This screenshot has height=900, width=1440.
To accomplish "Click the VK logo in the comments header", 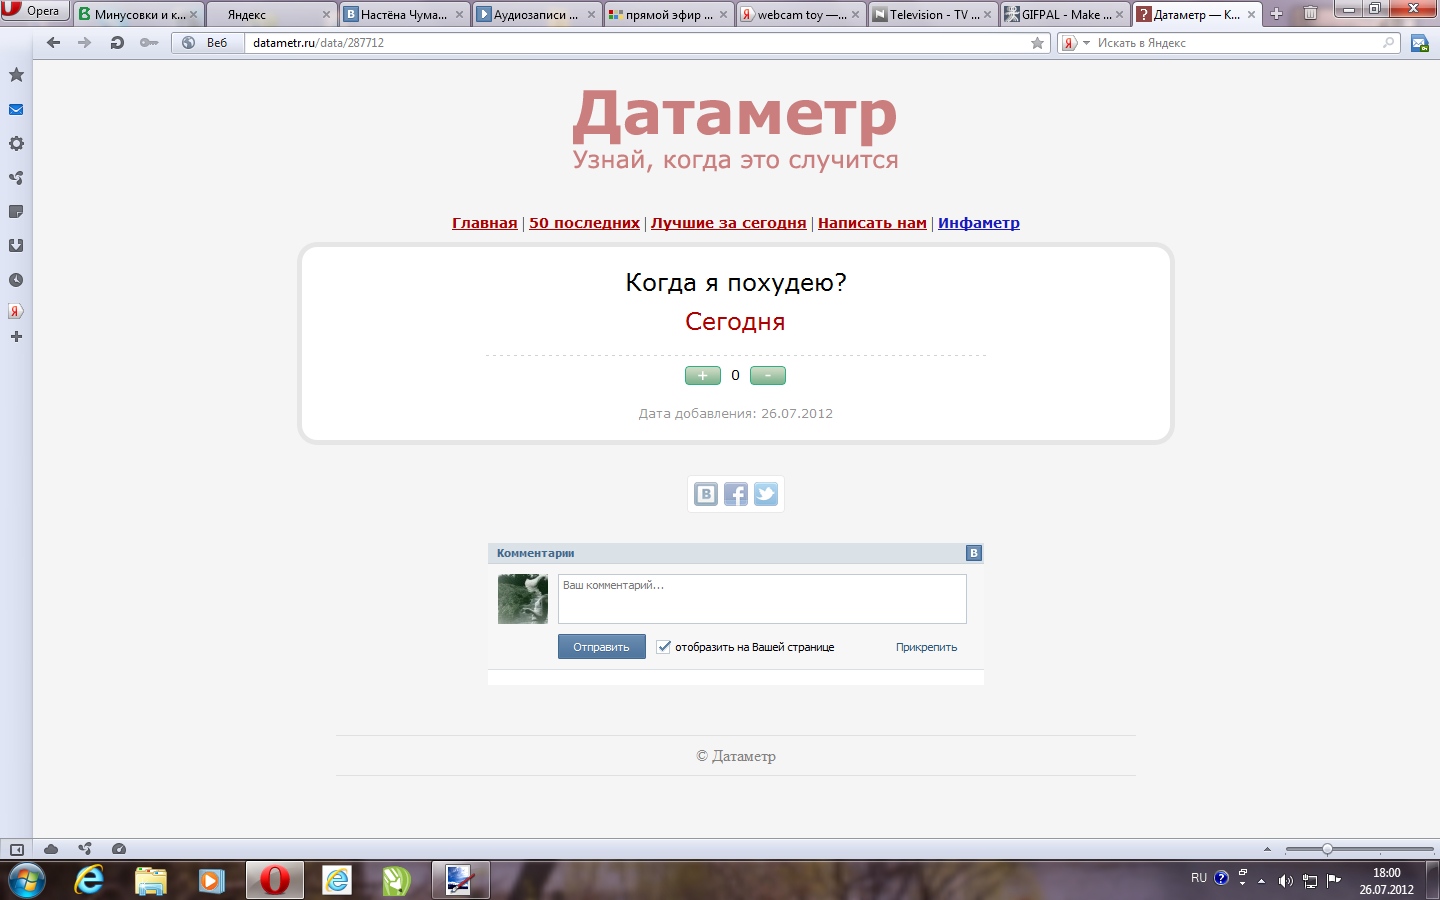I will 974,553.
